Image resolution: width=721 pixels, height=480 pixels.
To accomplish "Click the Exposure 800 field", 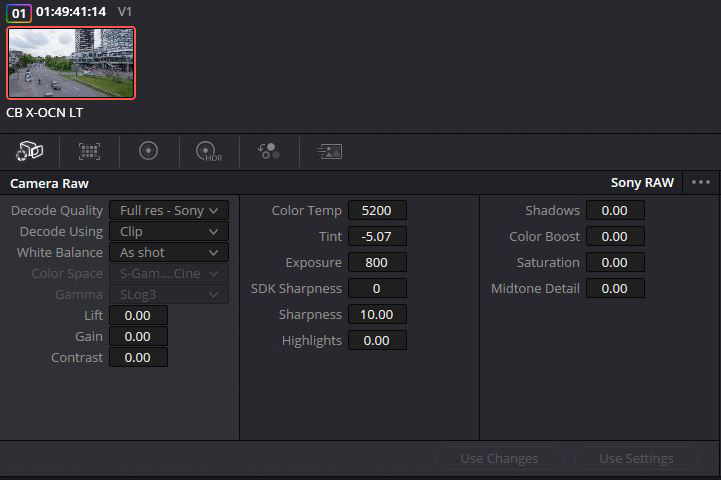I will 377,263.
